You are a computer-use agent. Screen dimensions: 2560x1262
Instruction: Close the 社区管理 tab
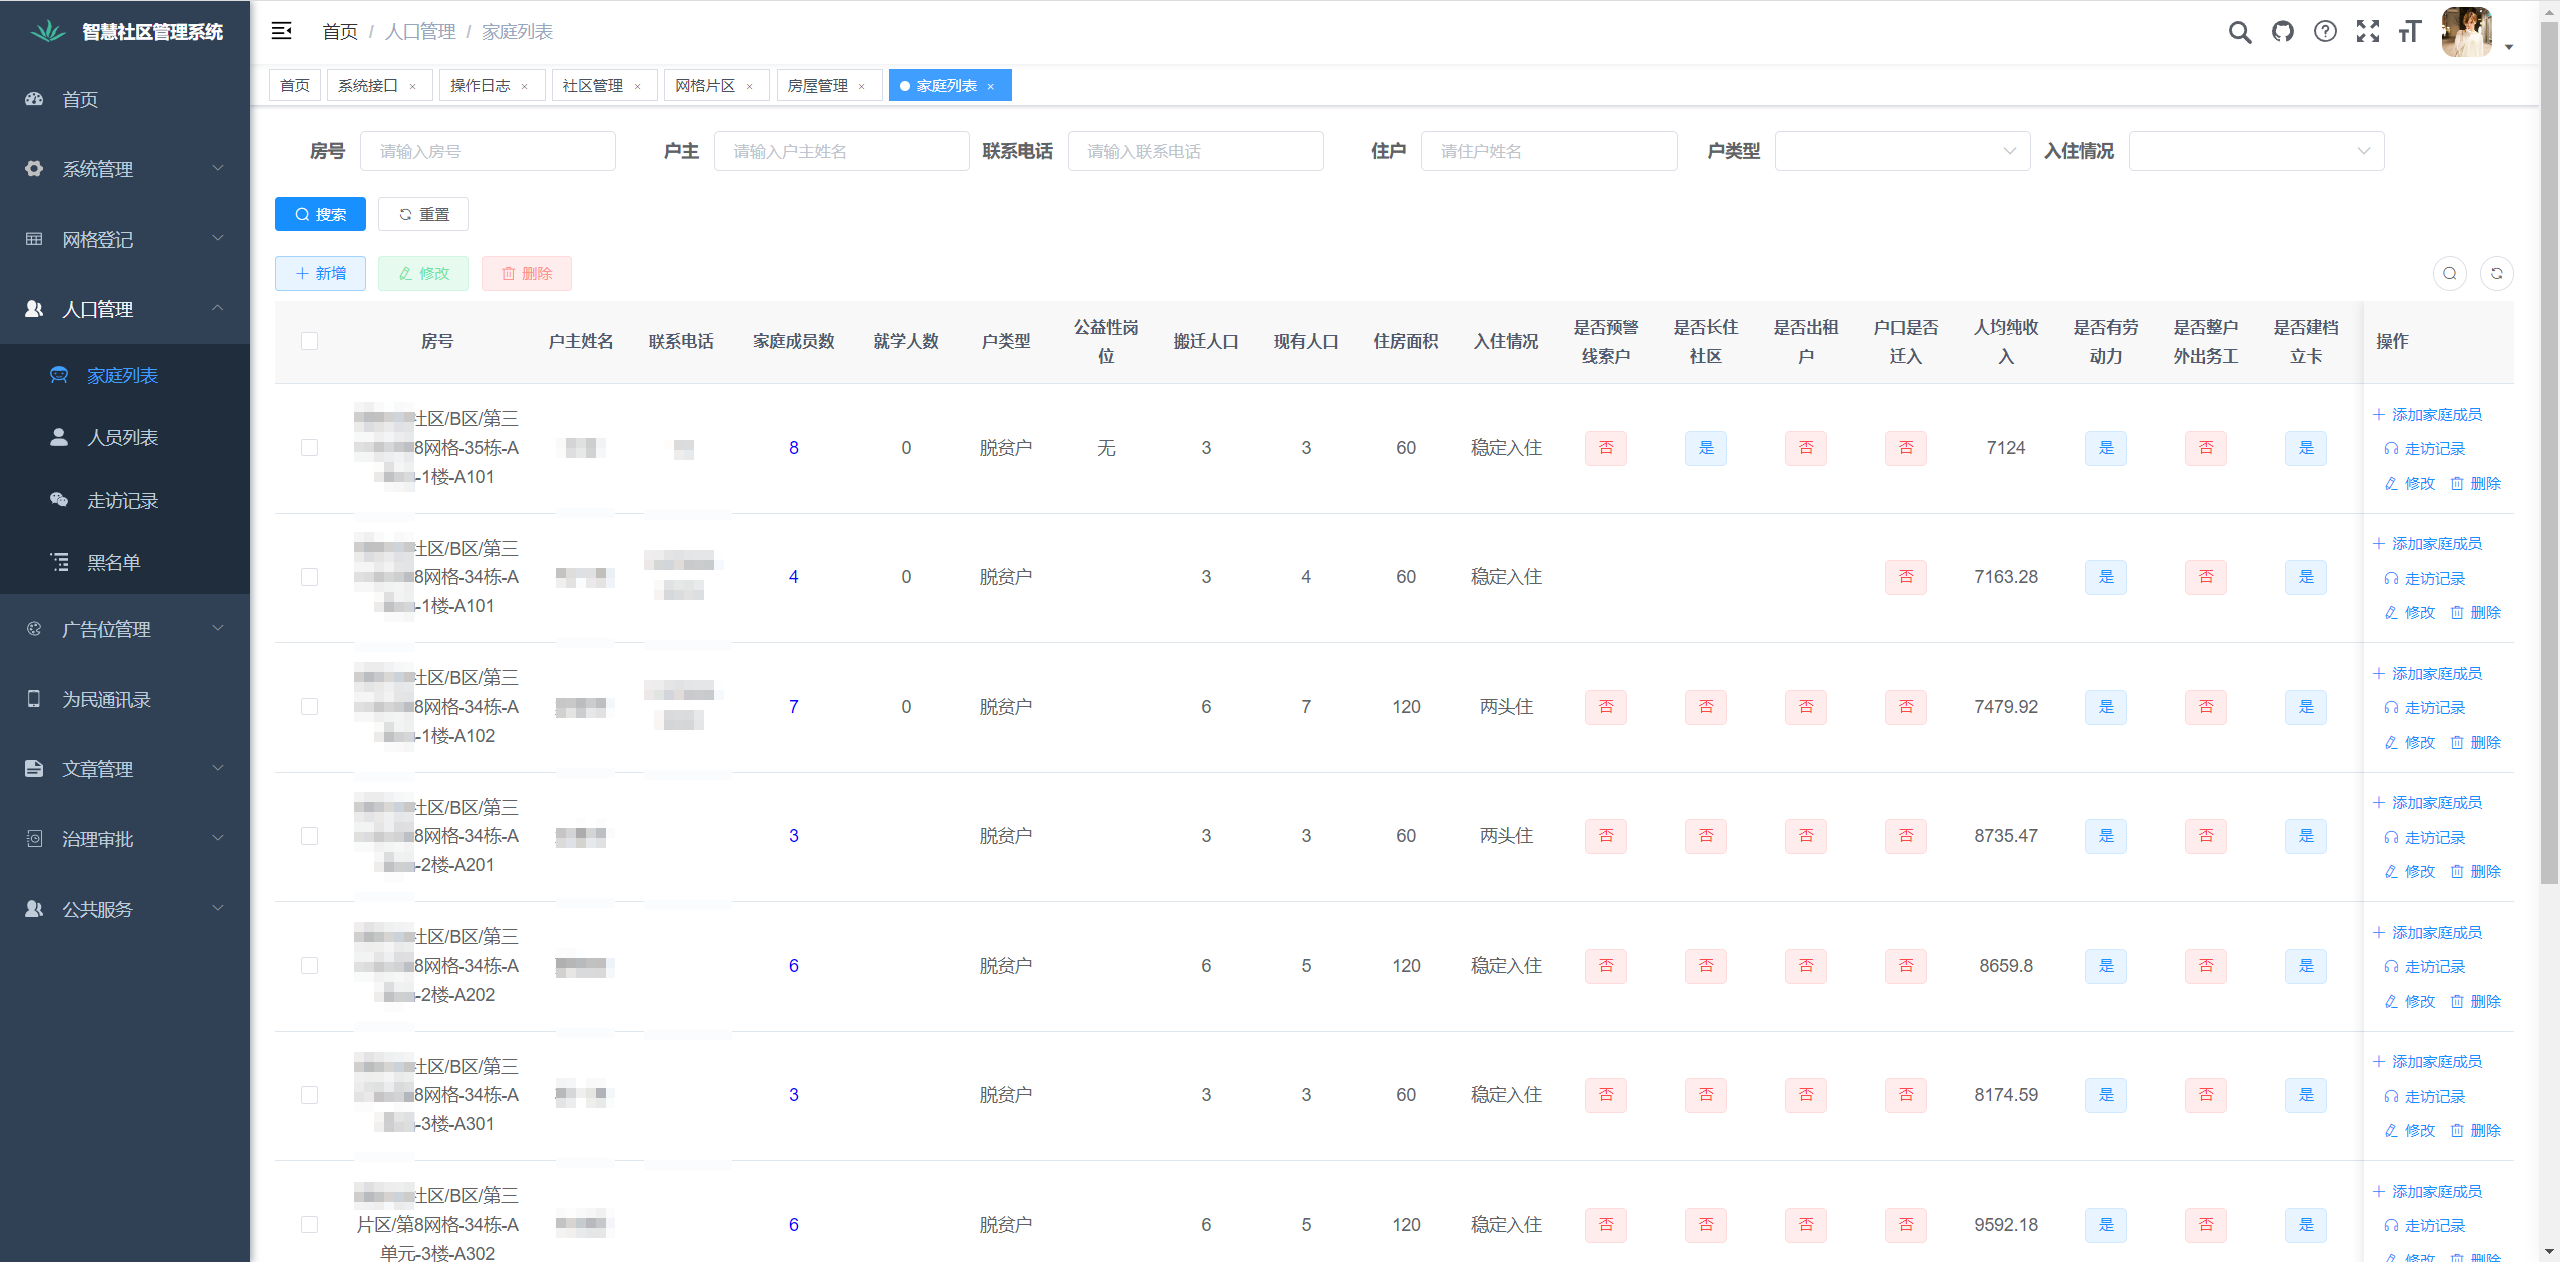[x=637, y=86]
